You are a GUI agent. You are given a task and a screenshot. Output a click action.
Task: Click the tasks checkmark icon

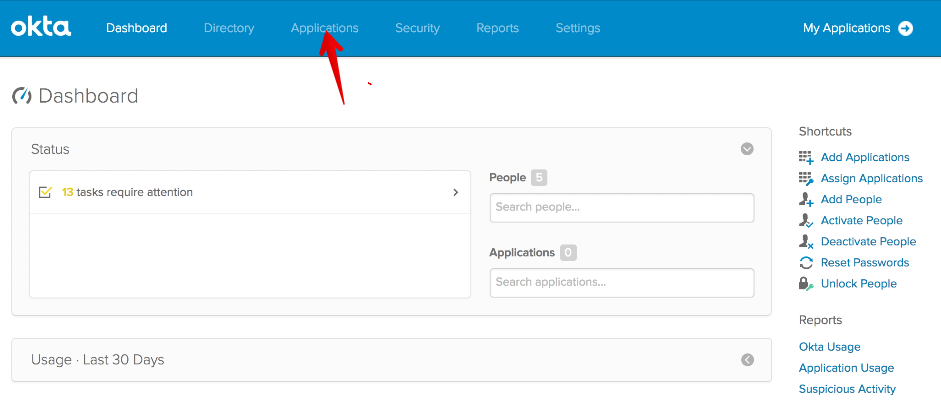coord(45,193)
